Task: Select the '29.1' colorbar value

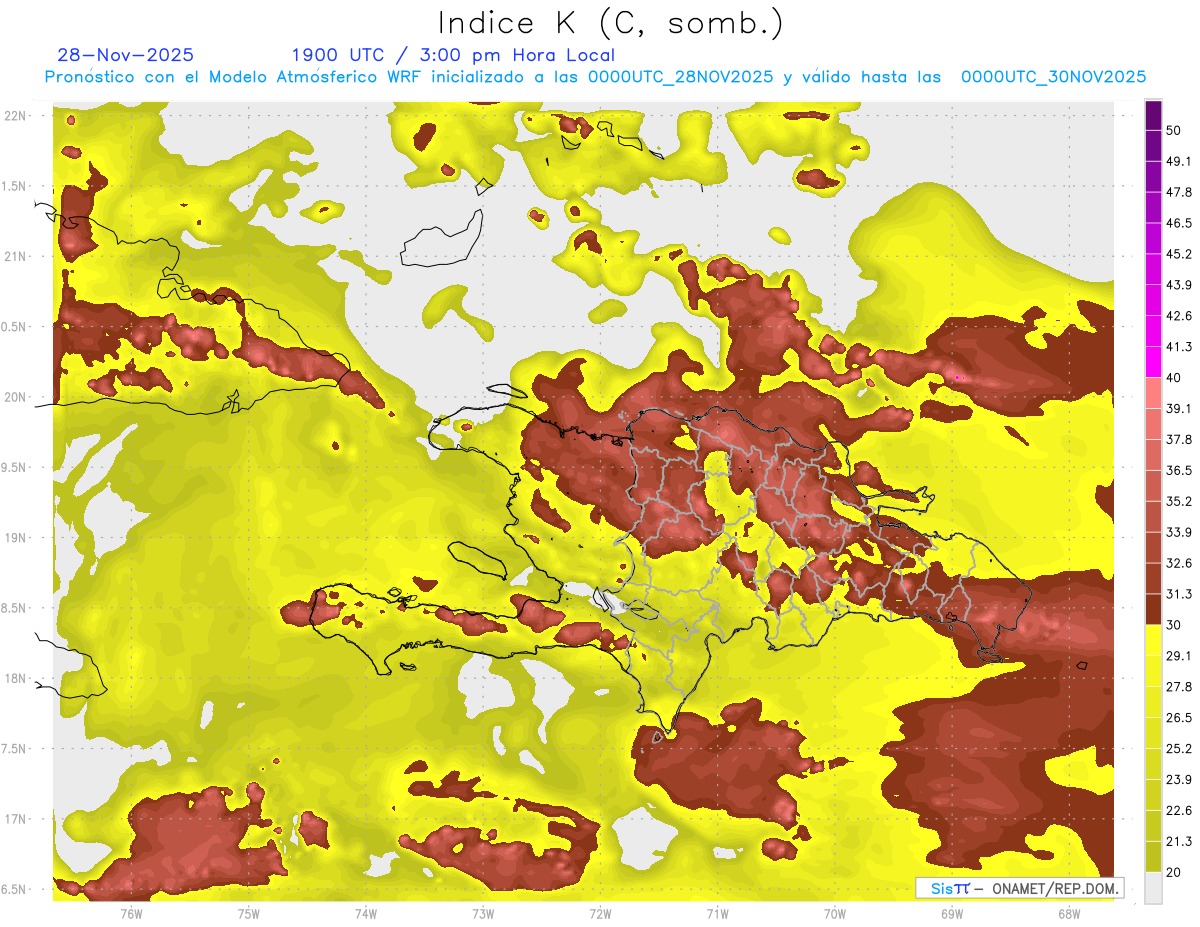Action: point(1179,655)
